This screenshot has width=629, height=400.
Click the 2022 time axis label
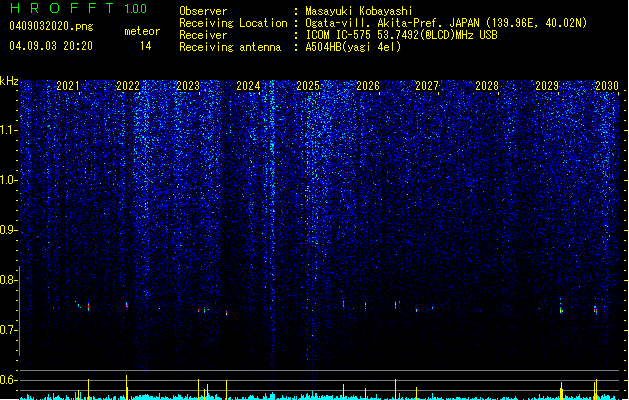128,85
